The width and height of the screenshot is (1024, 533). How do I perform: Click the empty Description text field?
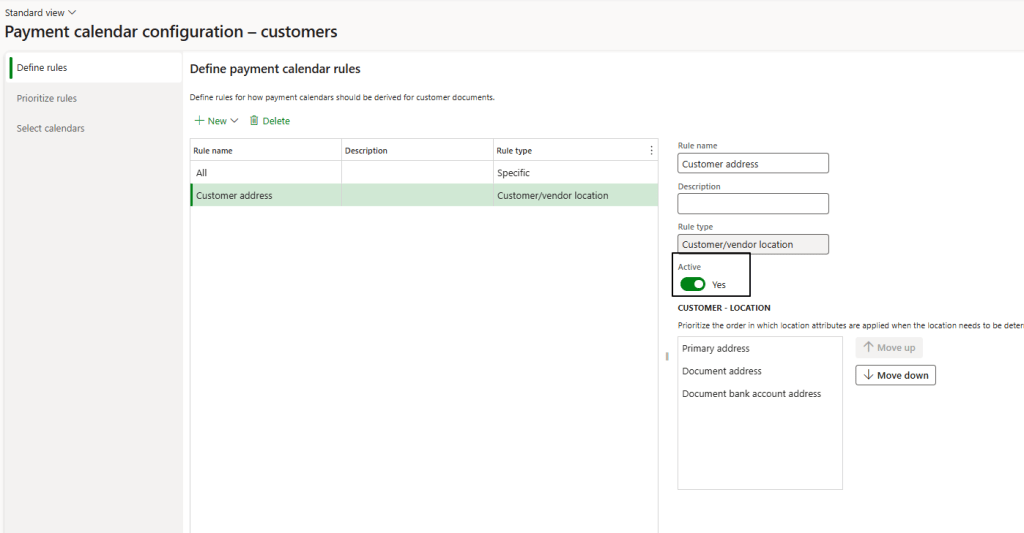pos(753,204)
